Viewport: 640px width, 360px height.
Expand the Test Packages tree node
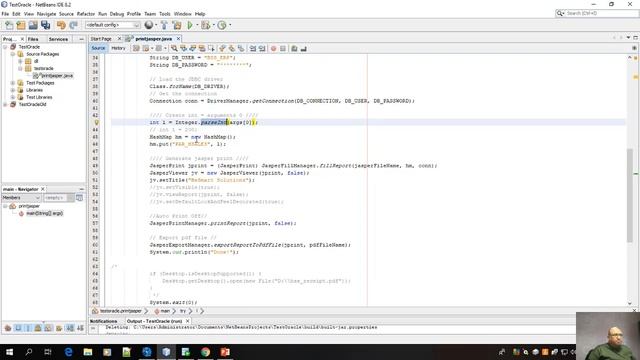tap(13, 83)
